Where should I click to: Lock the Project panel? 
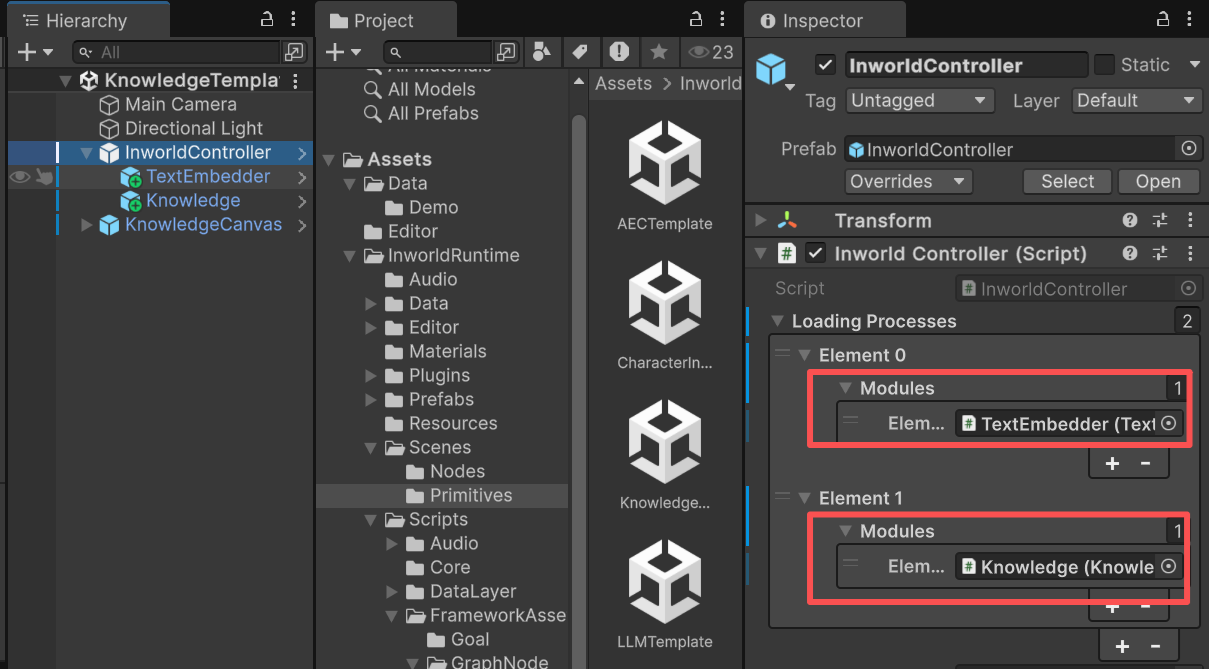696,19
